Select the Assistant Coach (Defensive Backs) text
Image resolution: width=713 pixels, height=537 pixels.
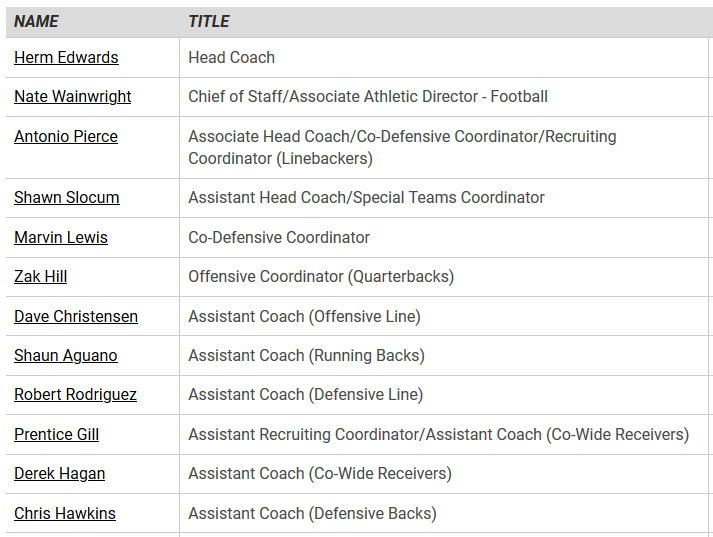(x=312, y=514)
